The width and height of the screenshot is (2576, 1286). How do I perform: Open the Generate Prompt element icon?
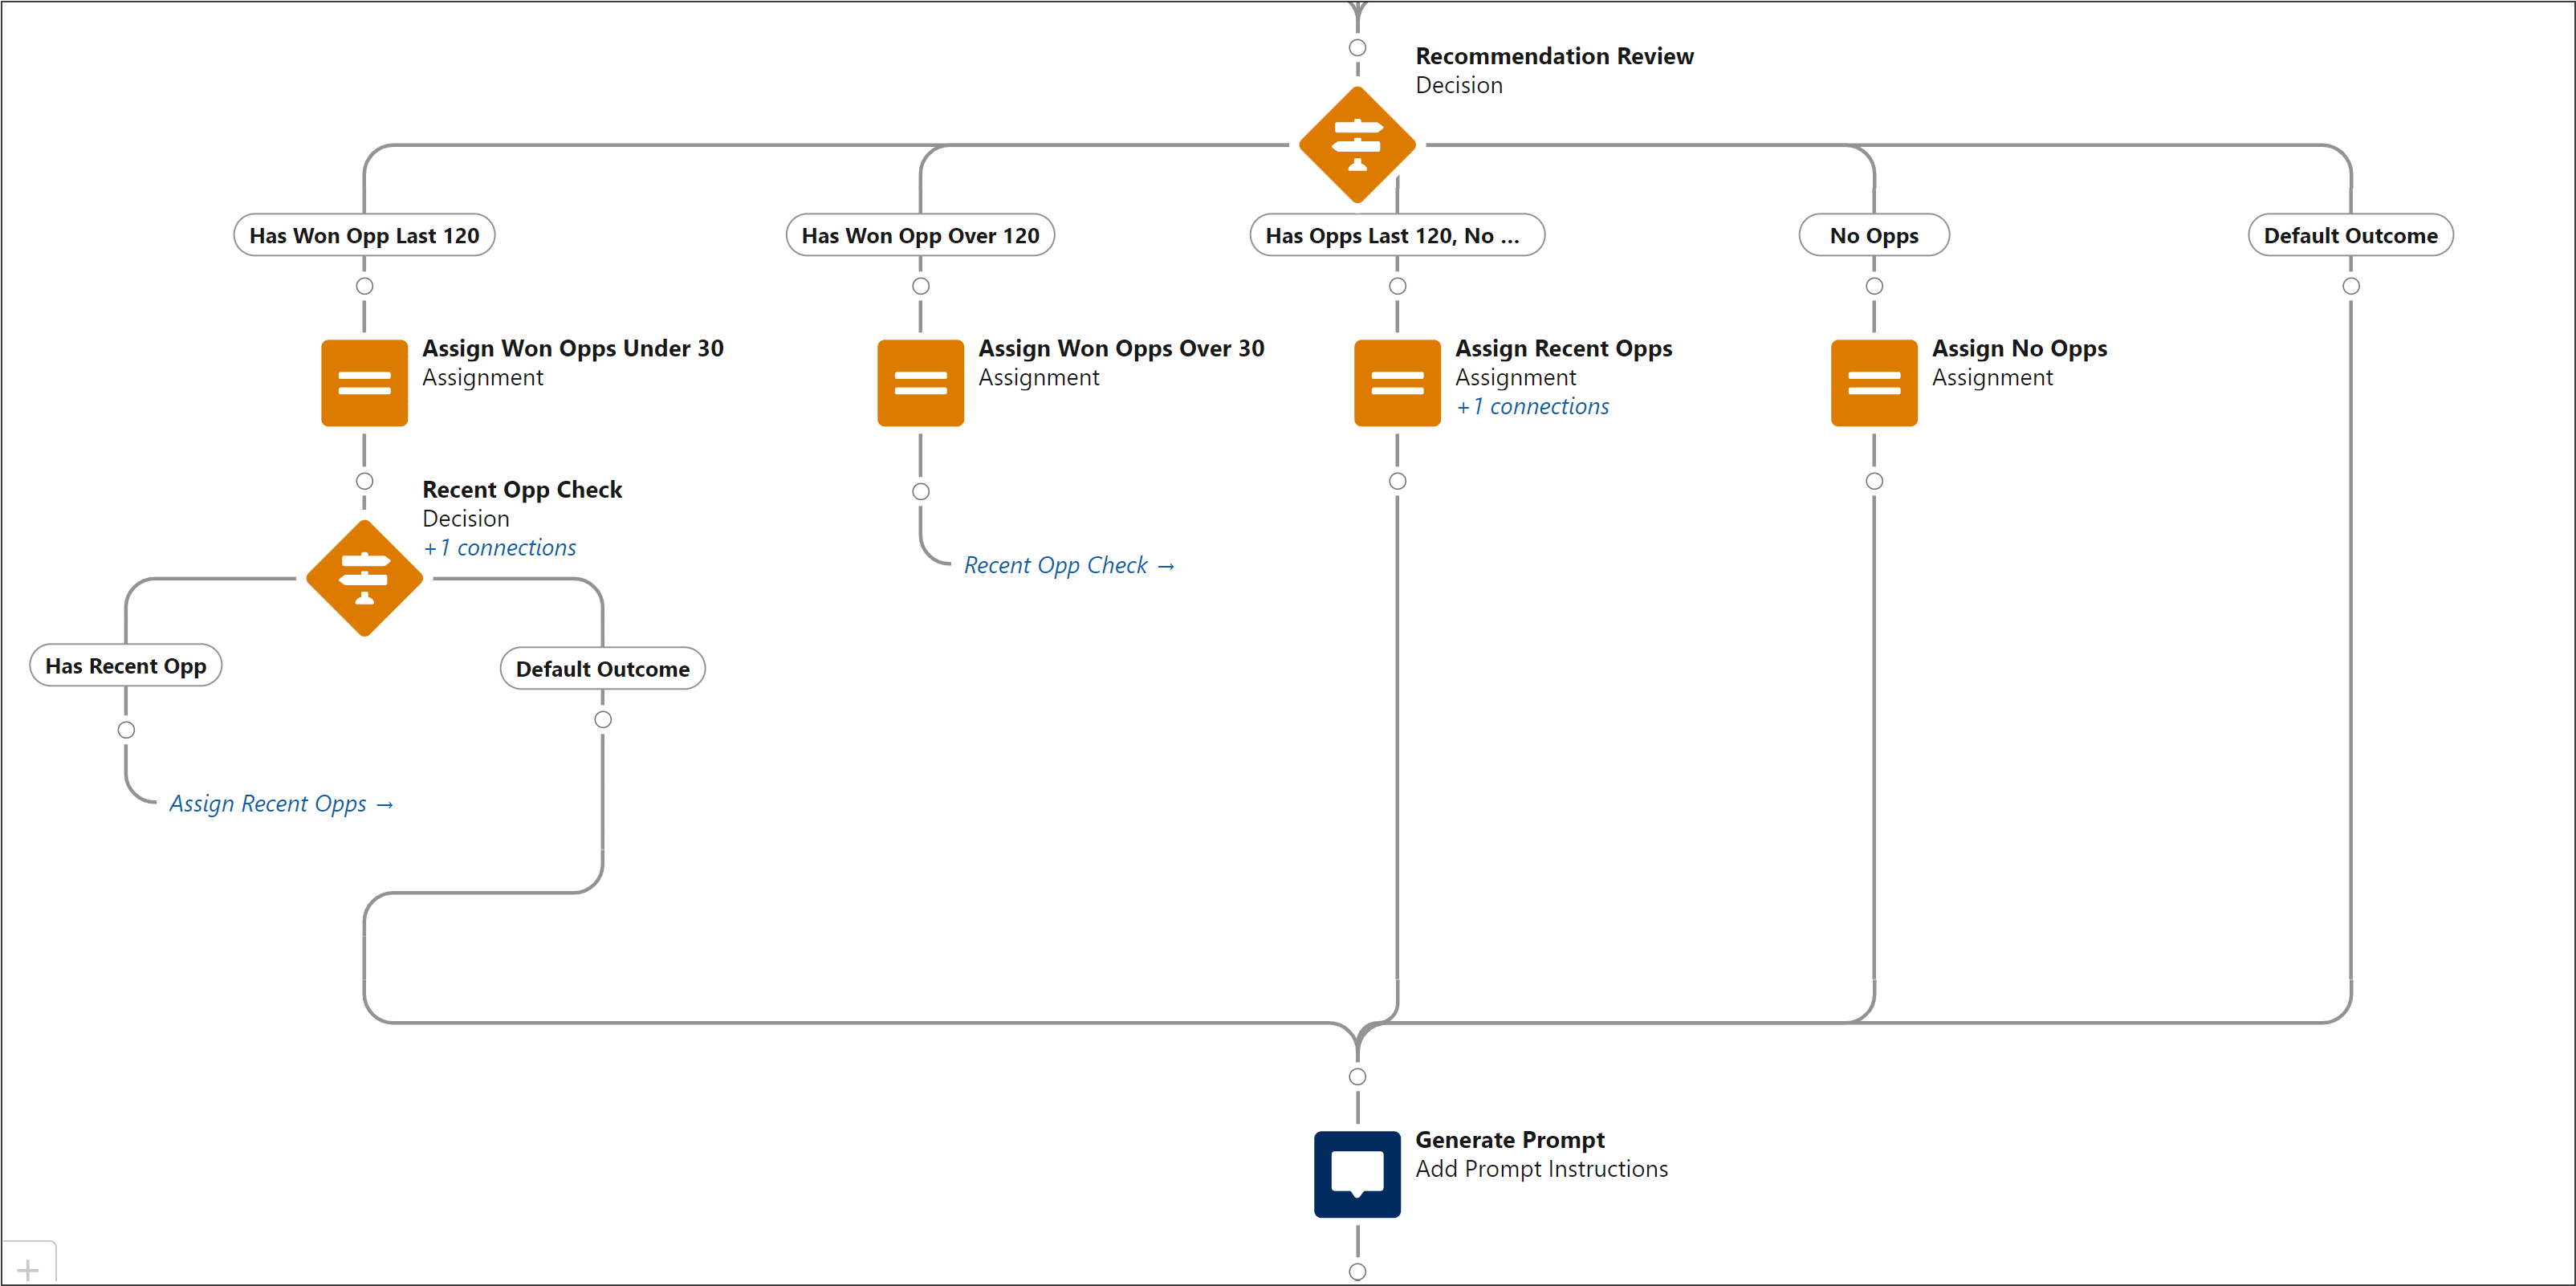(x=1357, y=1174)
